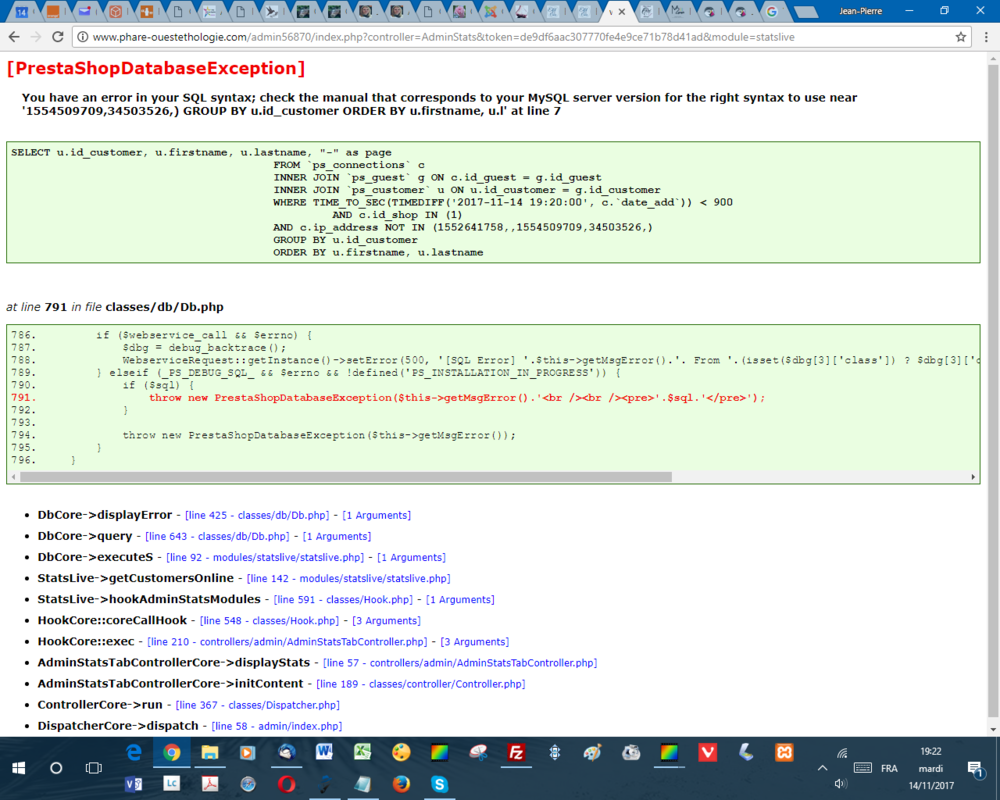
Task: Open the XAMPP control panel from the taskbar
Action: [x=783, y=753]
